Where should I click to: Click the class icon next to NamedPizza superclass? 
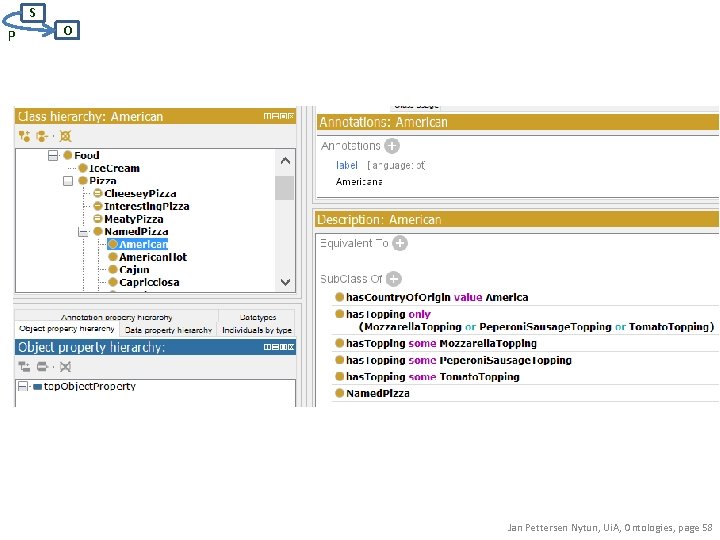339,393
